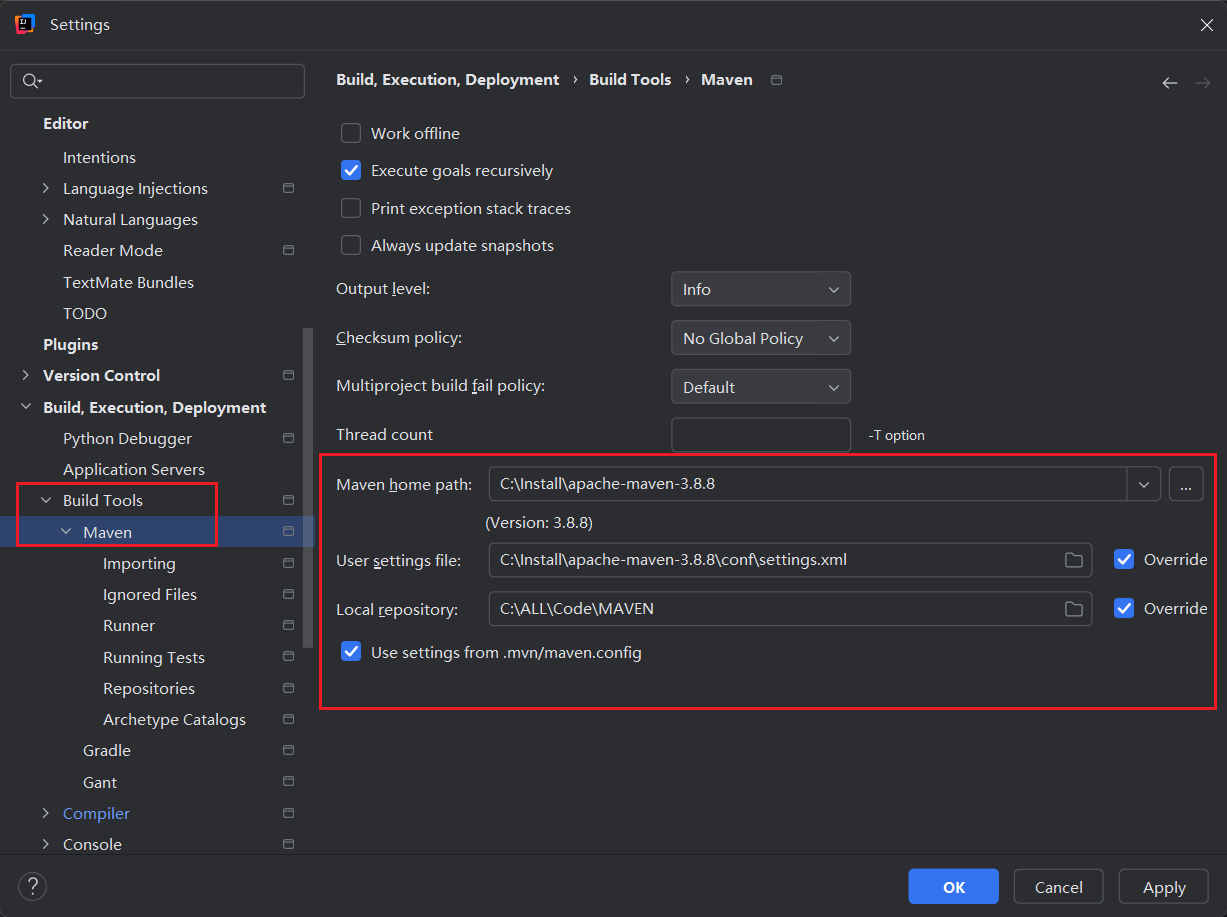Expand the Compiler tree node
1227x917 pixels.
pyautogui.click(x=46, y=813)
